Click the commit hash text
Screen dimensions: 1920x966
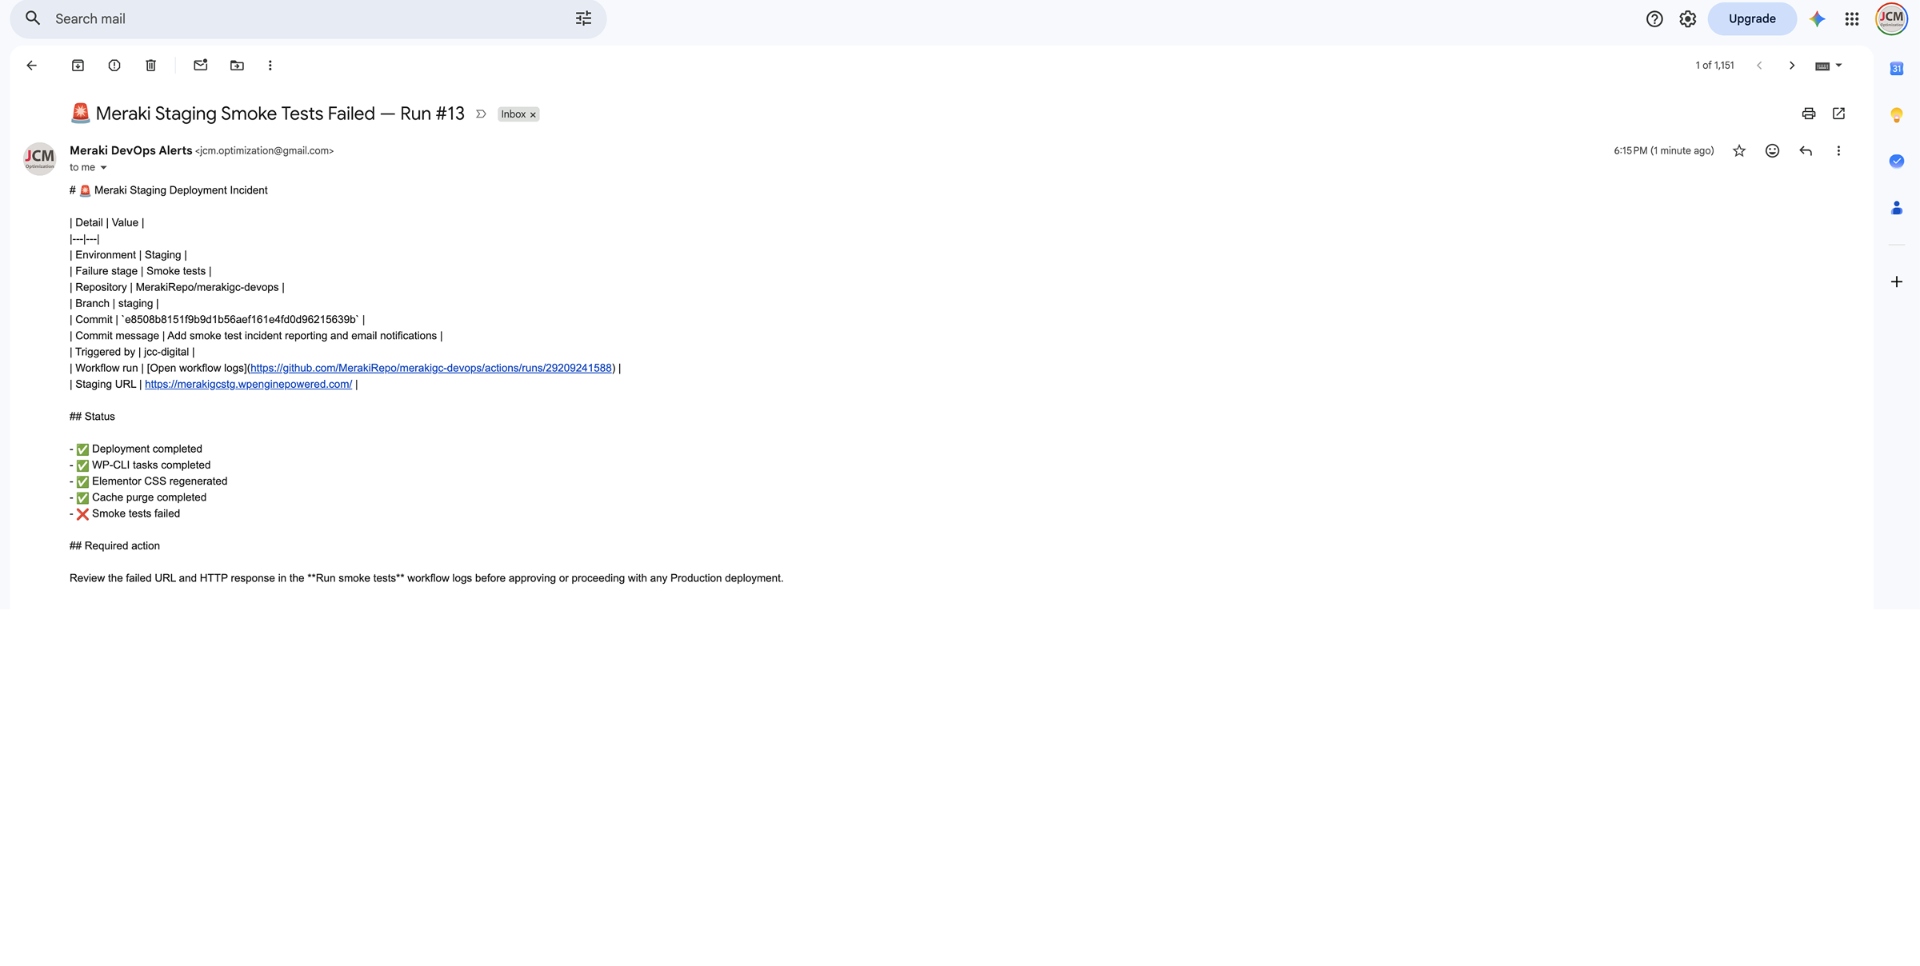(x=240, y=320)
